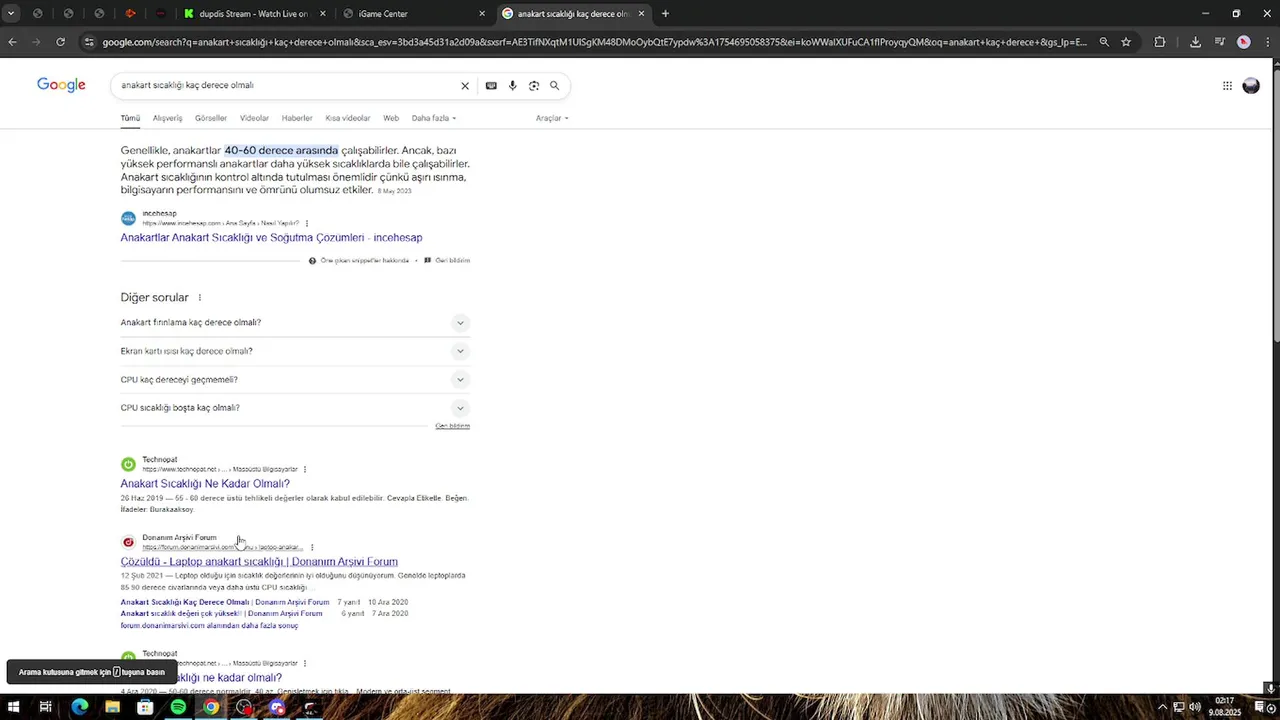Open 'Çözüldü - Laptop anakart sıcaklığı' forum link
1280x720 pixels.
pyautogui.click(x=259, y=562)
